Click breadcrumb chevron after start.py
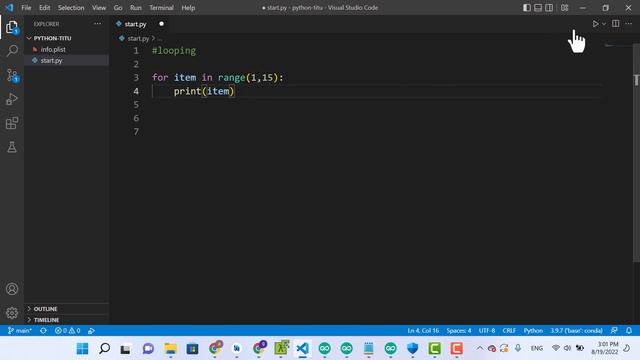This screenshot has height=360, width=640. [x=153, y=38]
